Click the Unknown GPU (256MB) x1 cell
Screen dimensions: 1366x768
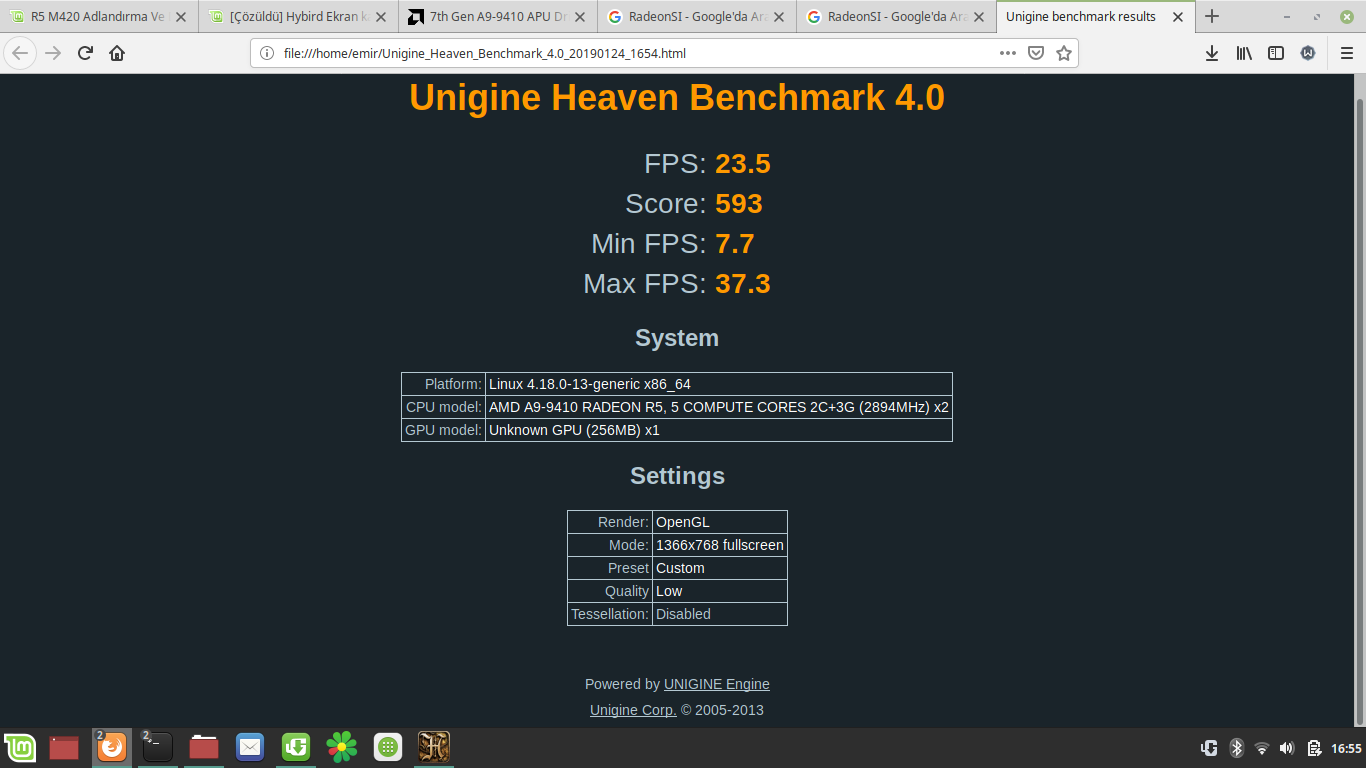tap(718, 430)
